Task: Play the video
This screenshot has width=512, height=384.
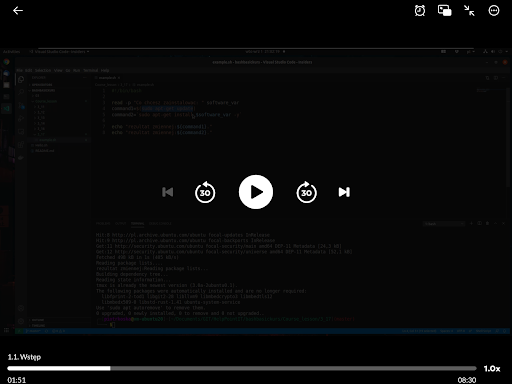Action: (x=256, y=192)
